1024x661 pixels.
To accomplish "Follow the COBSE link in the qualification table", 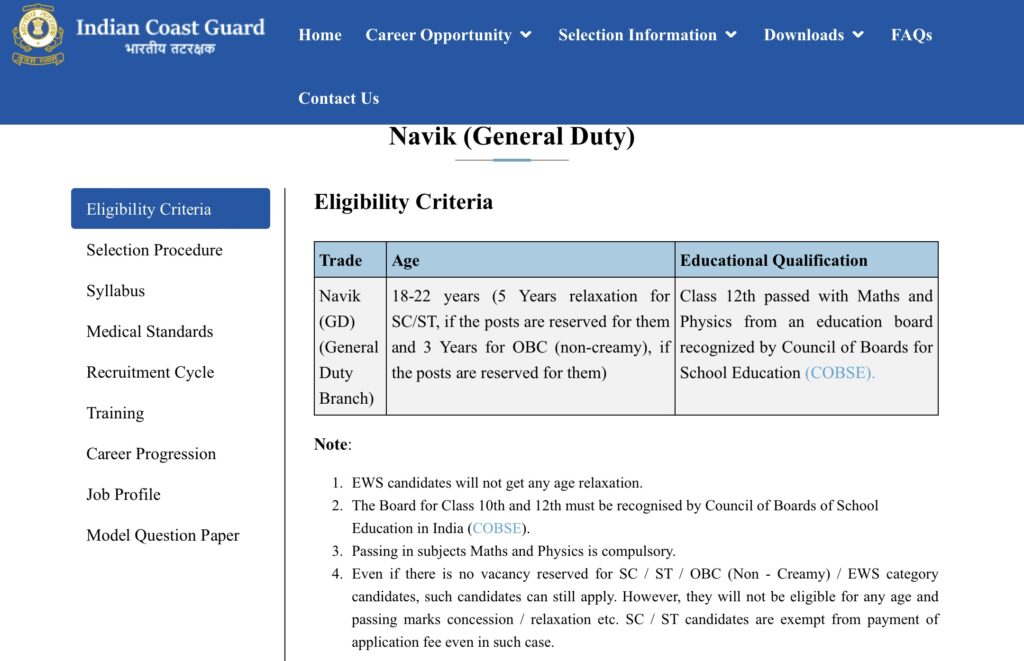I will click(840, 373).
